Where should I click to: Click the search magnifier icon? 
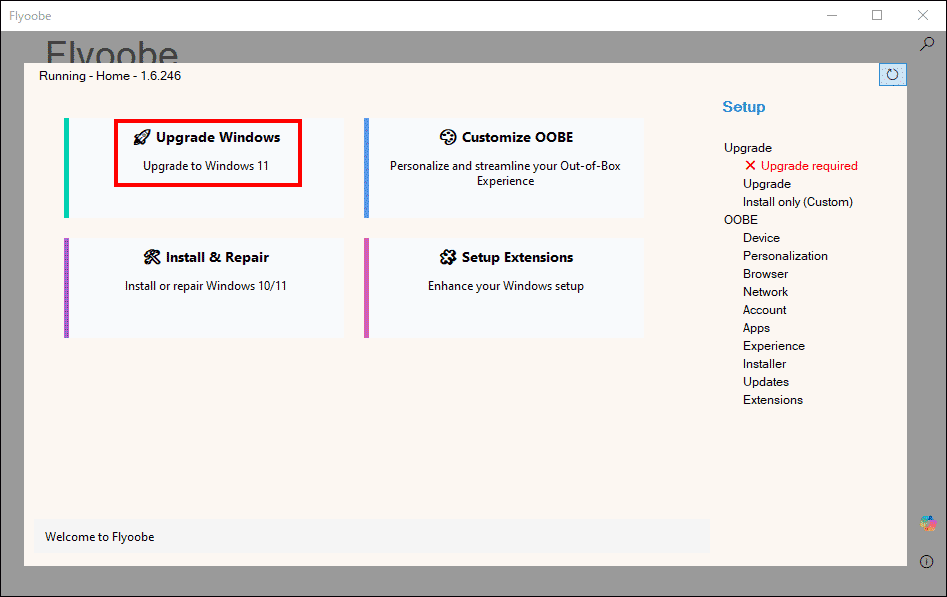[x=926, y=44]
